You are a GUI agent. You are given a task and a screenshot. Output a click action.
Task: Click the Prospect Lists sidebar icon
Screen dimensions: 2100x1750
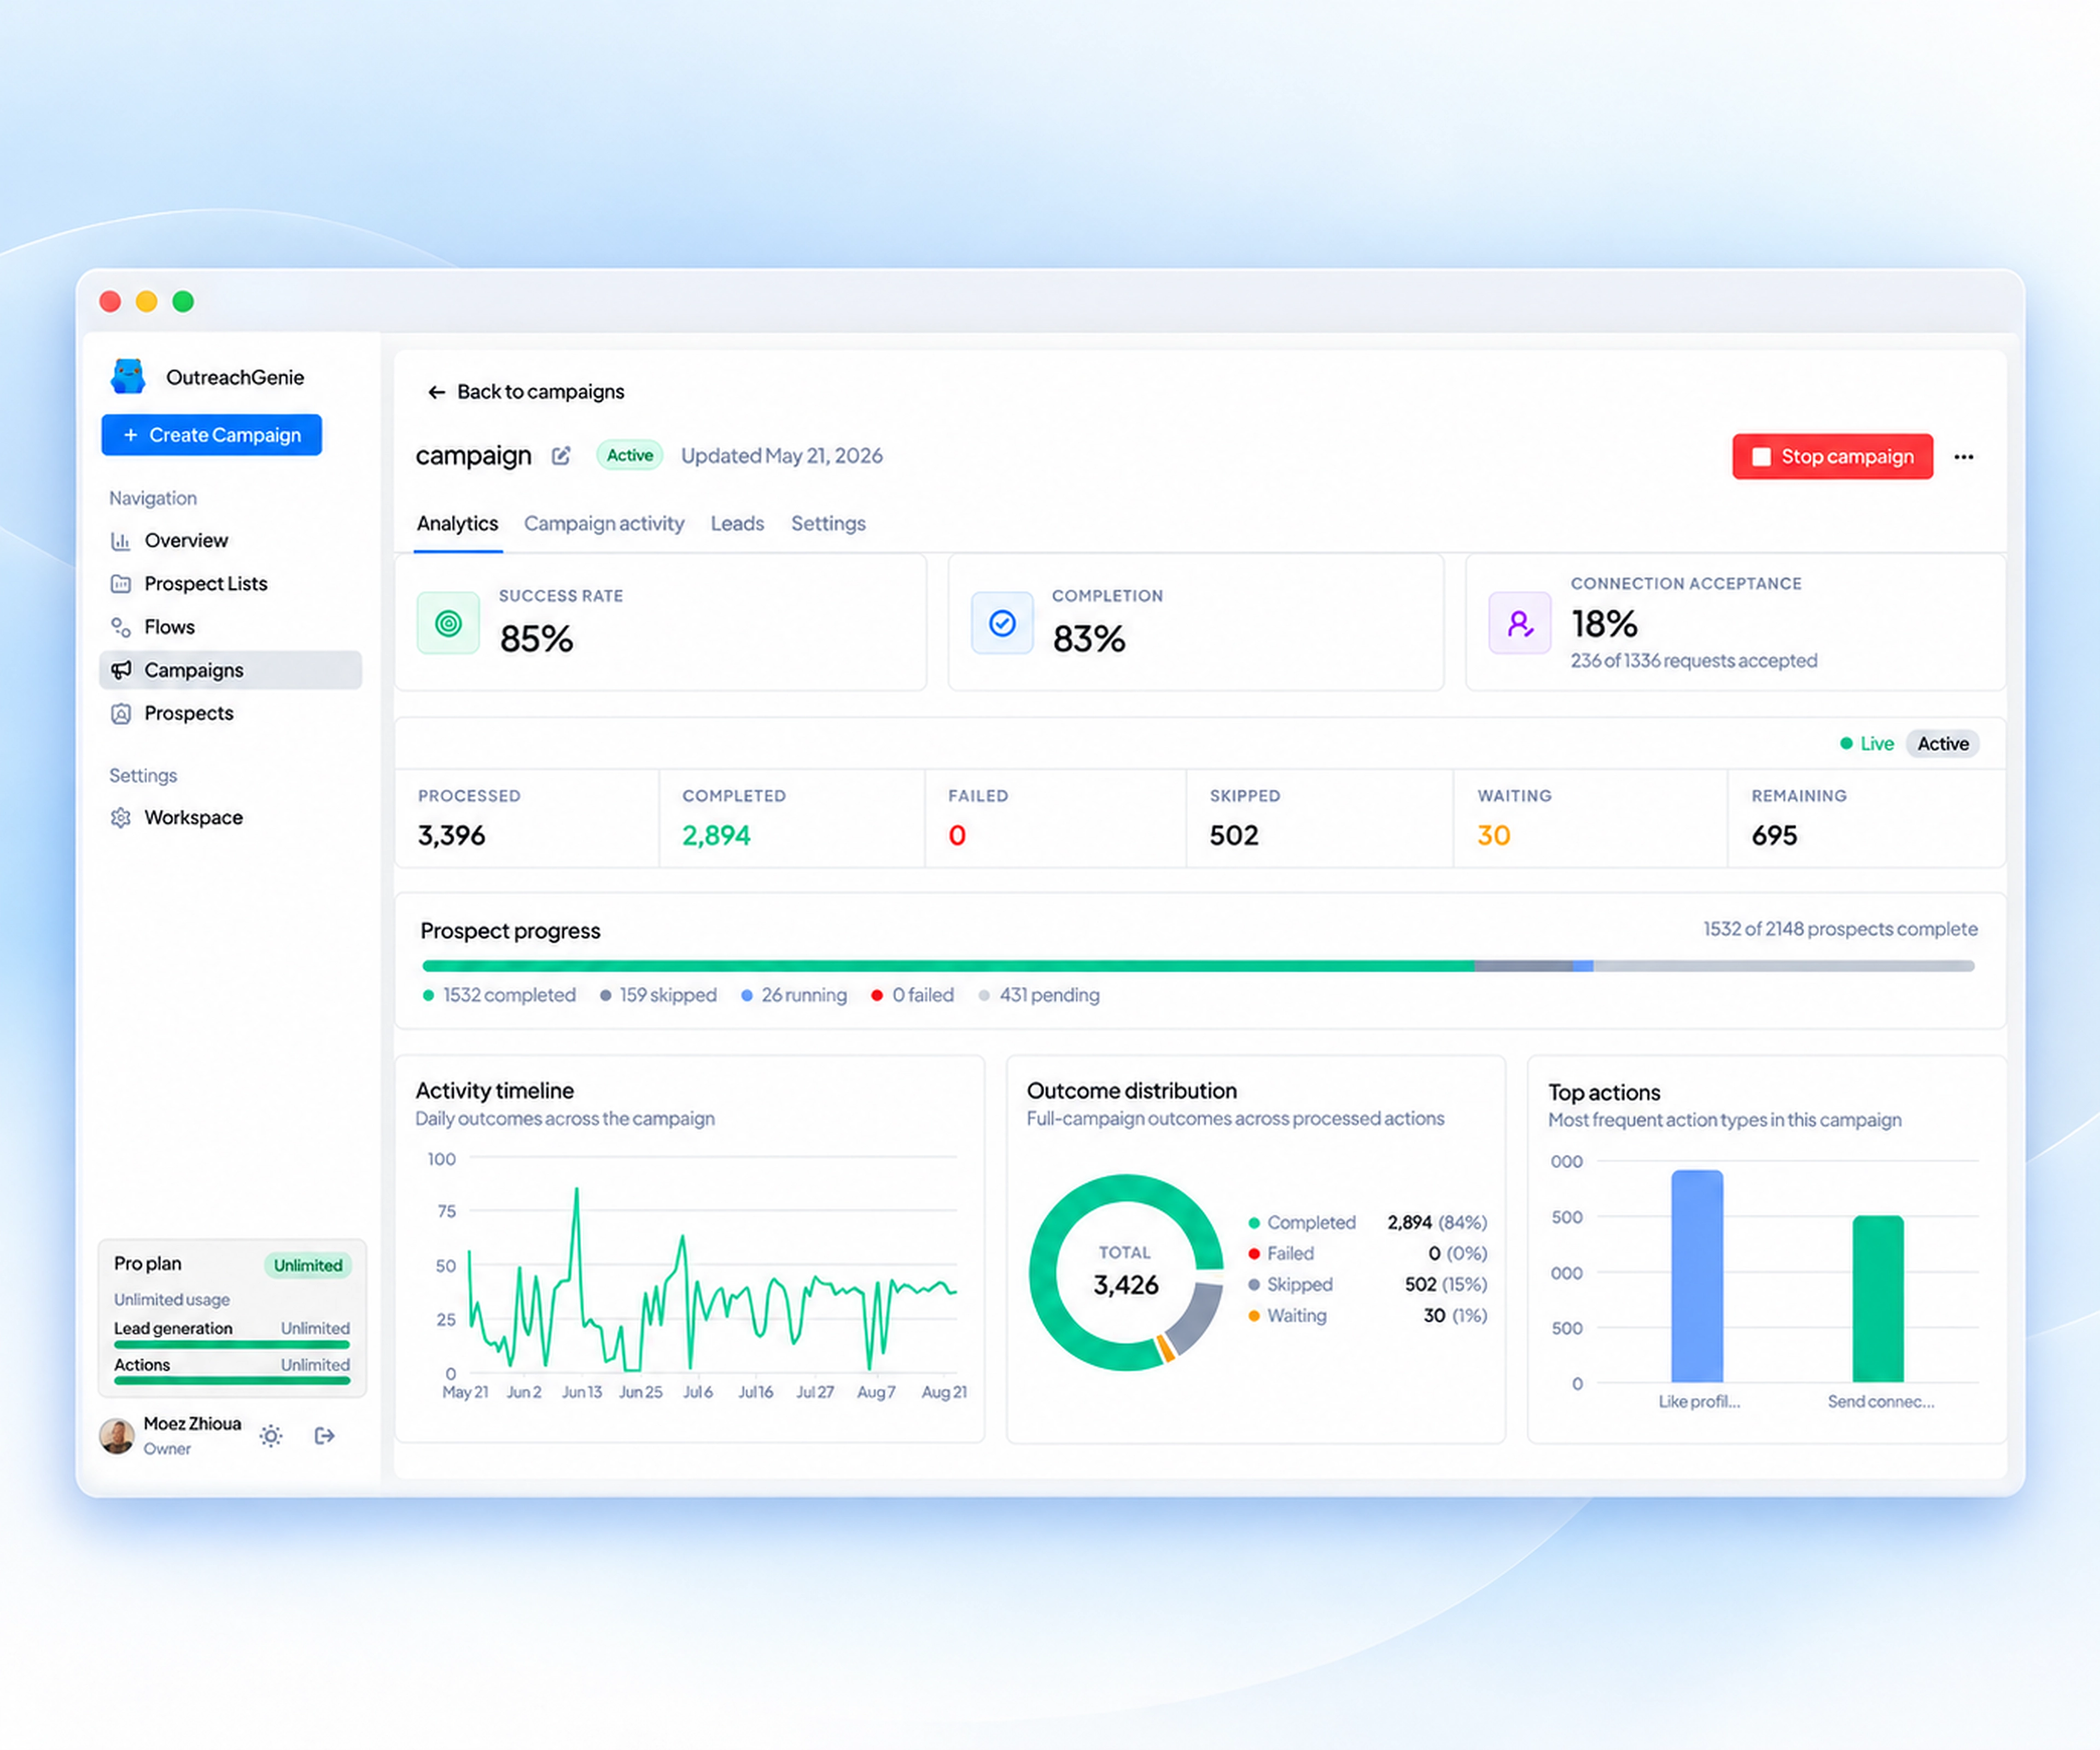[x=121, y=584]
